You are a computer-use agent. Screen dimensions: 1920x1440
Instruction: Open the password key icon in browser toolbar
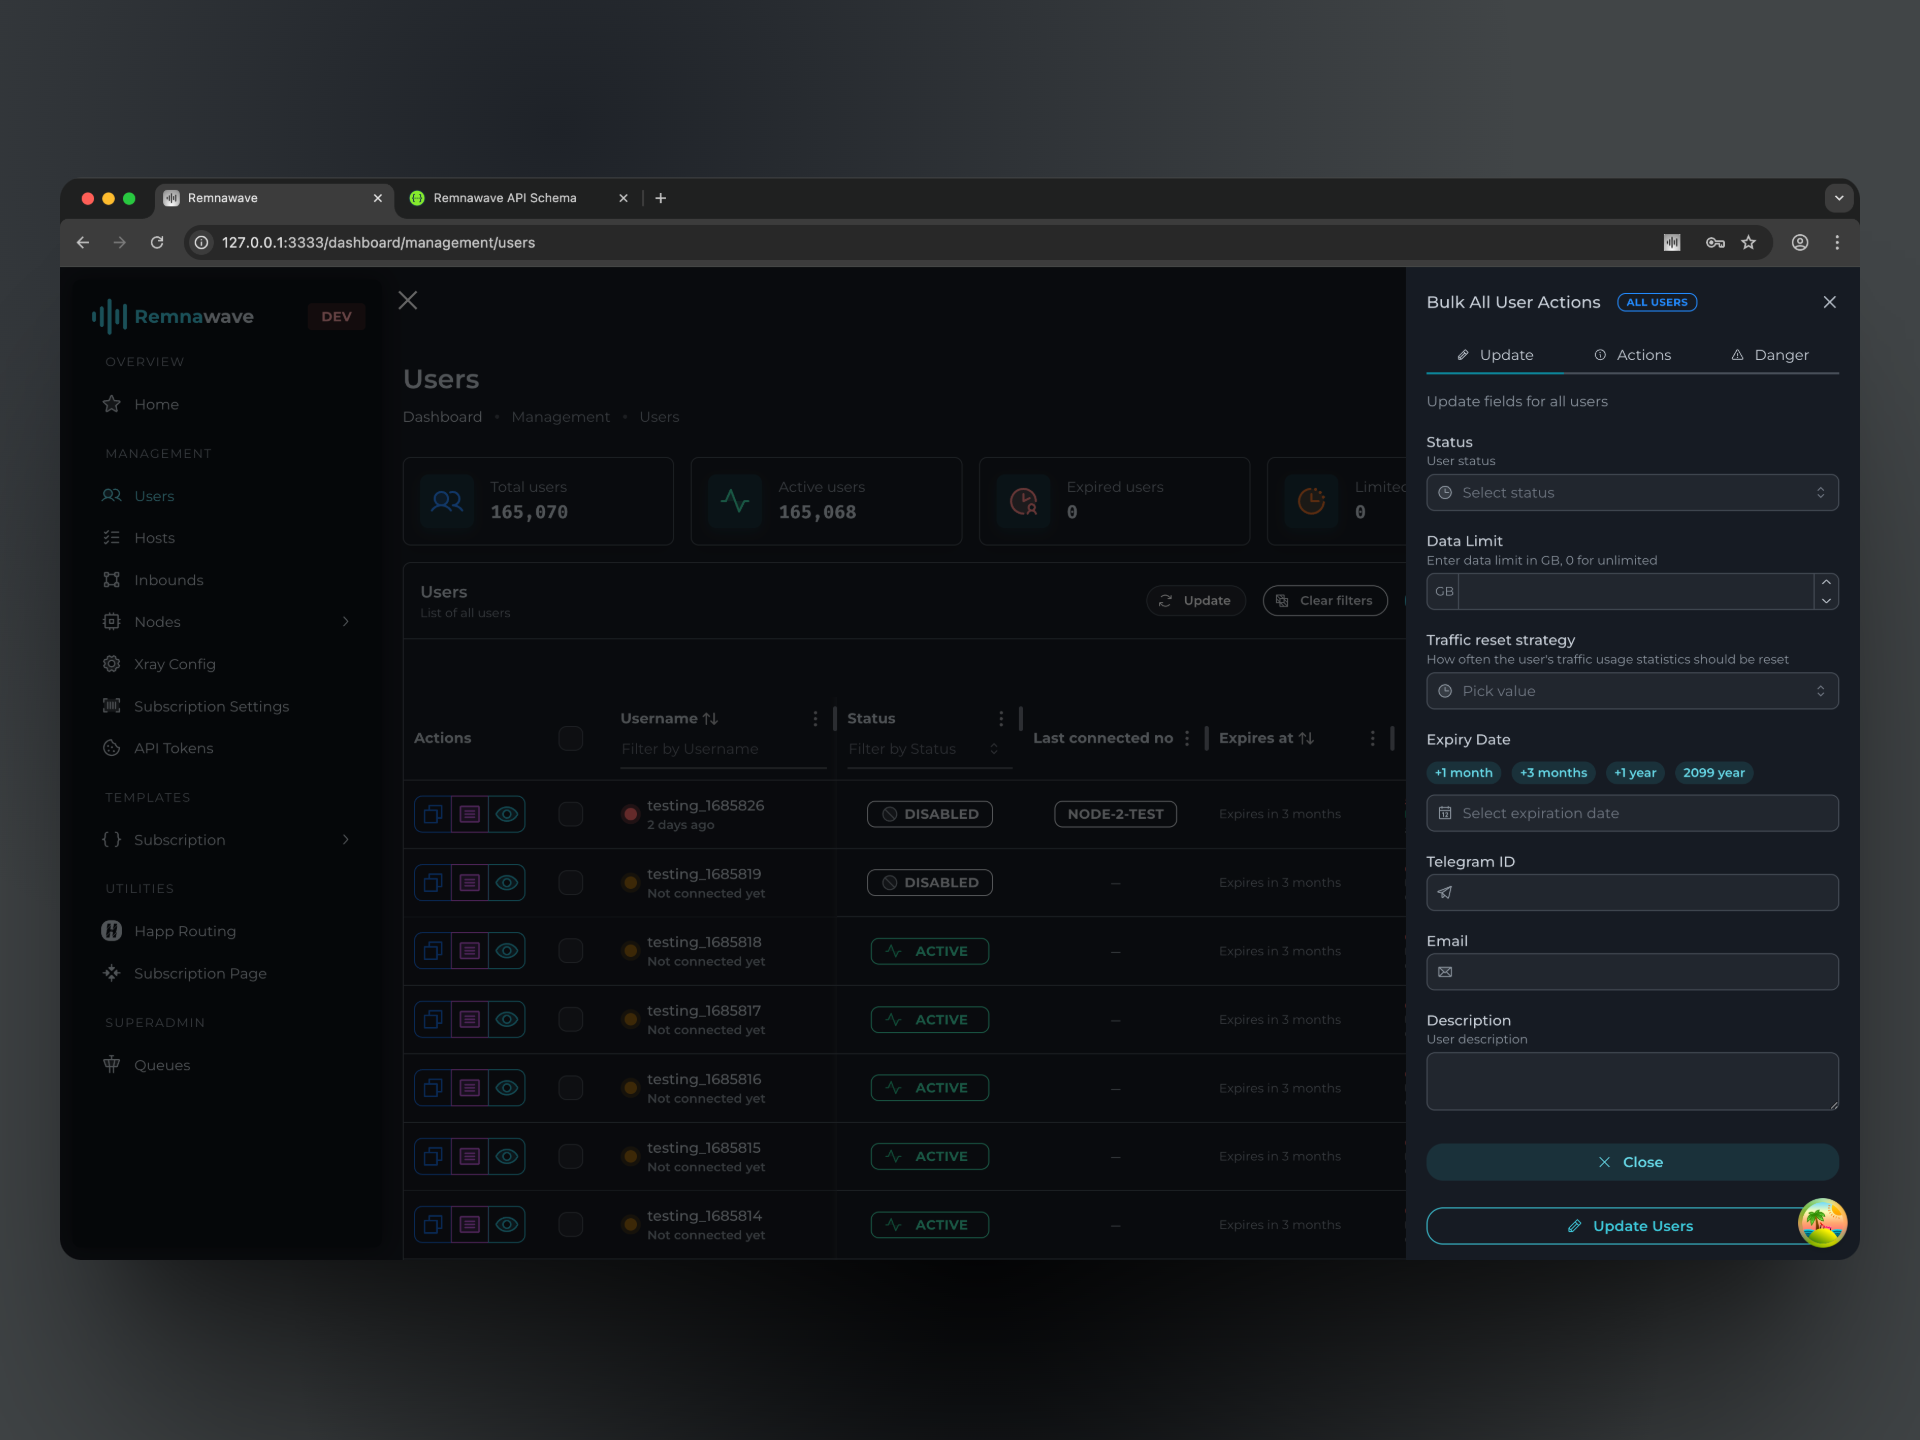click(x=1715, y=242)
